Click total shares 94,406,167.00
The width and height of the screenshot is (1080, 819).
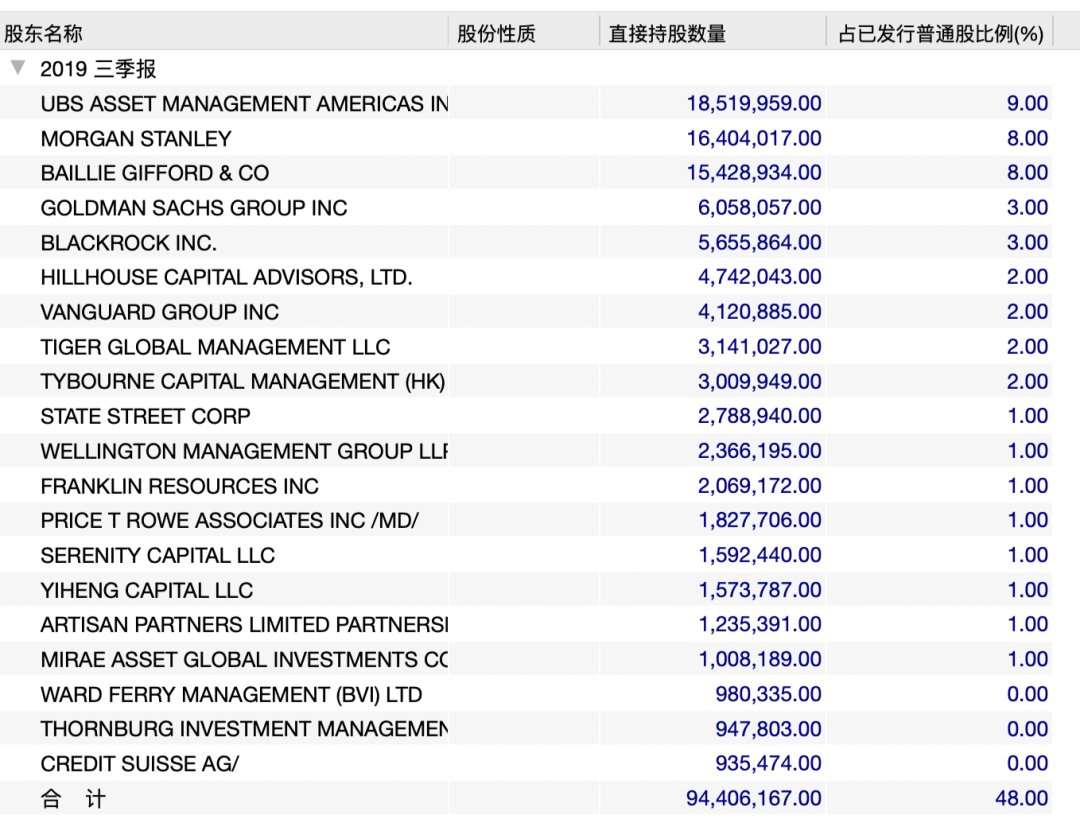click(x=754, y=798)
